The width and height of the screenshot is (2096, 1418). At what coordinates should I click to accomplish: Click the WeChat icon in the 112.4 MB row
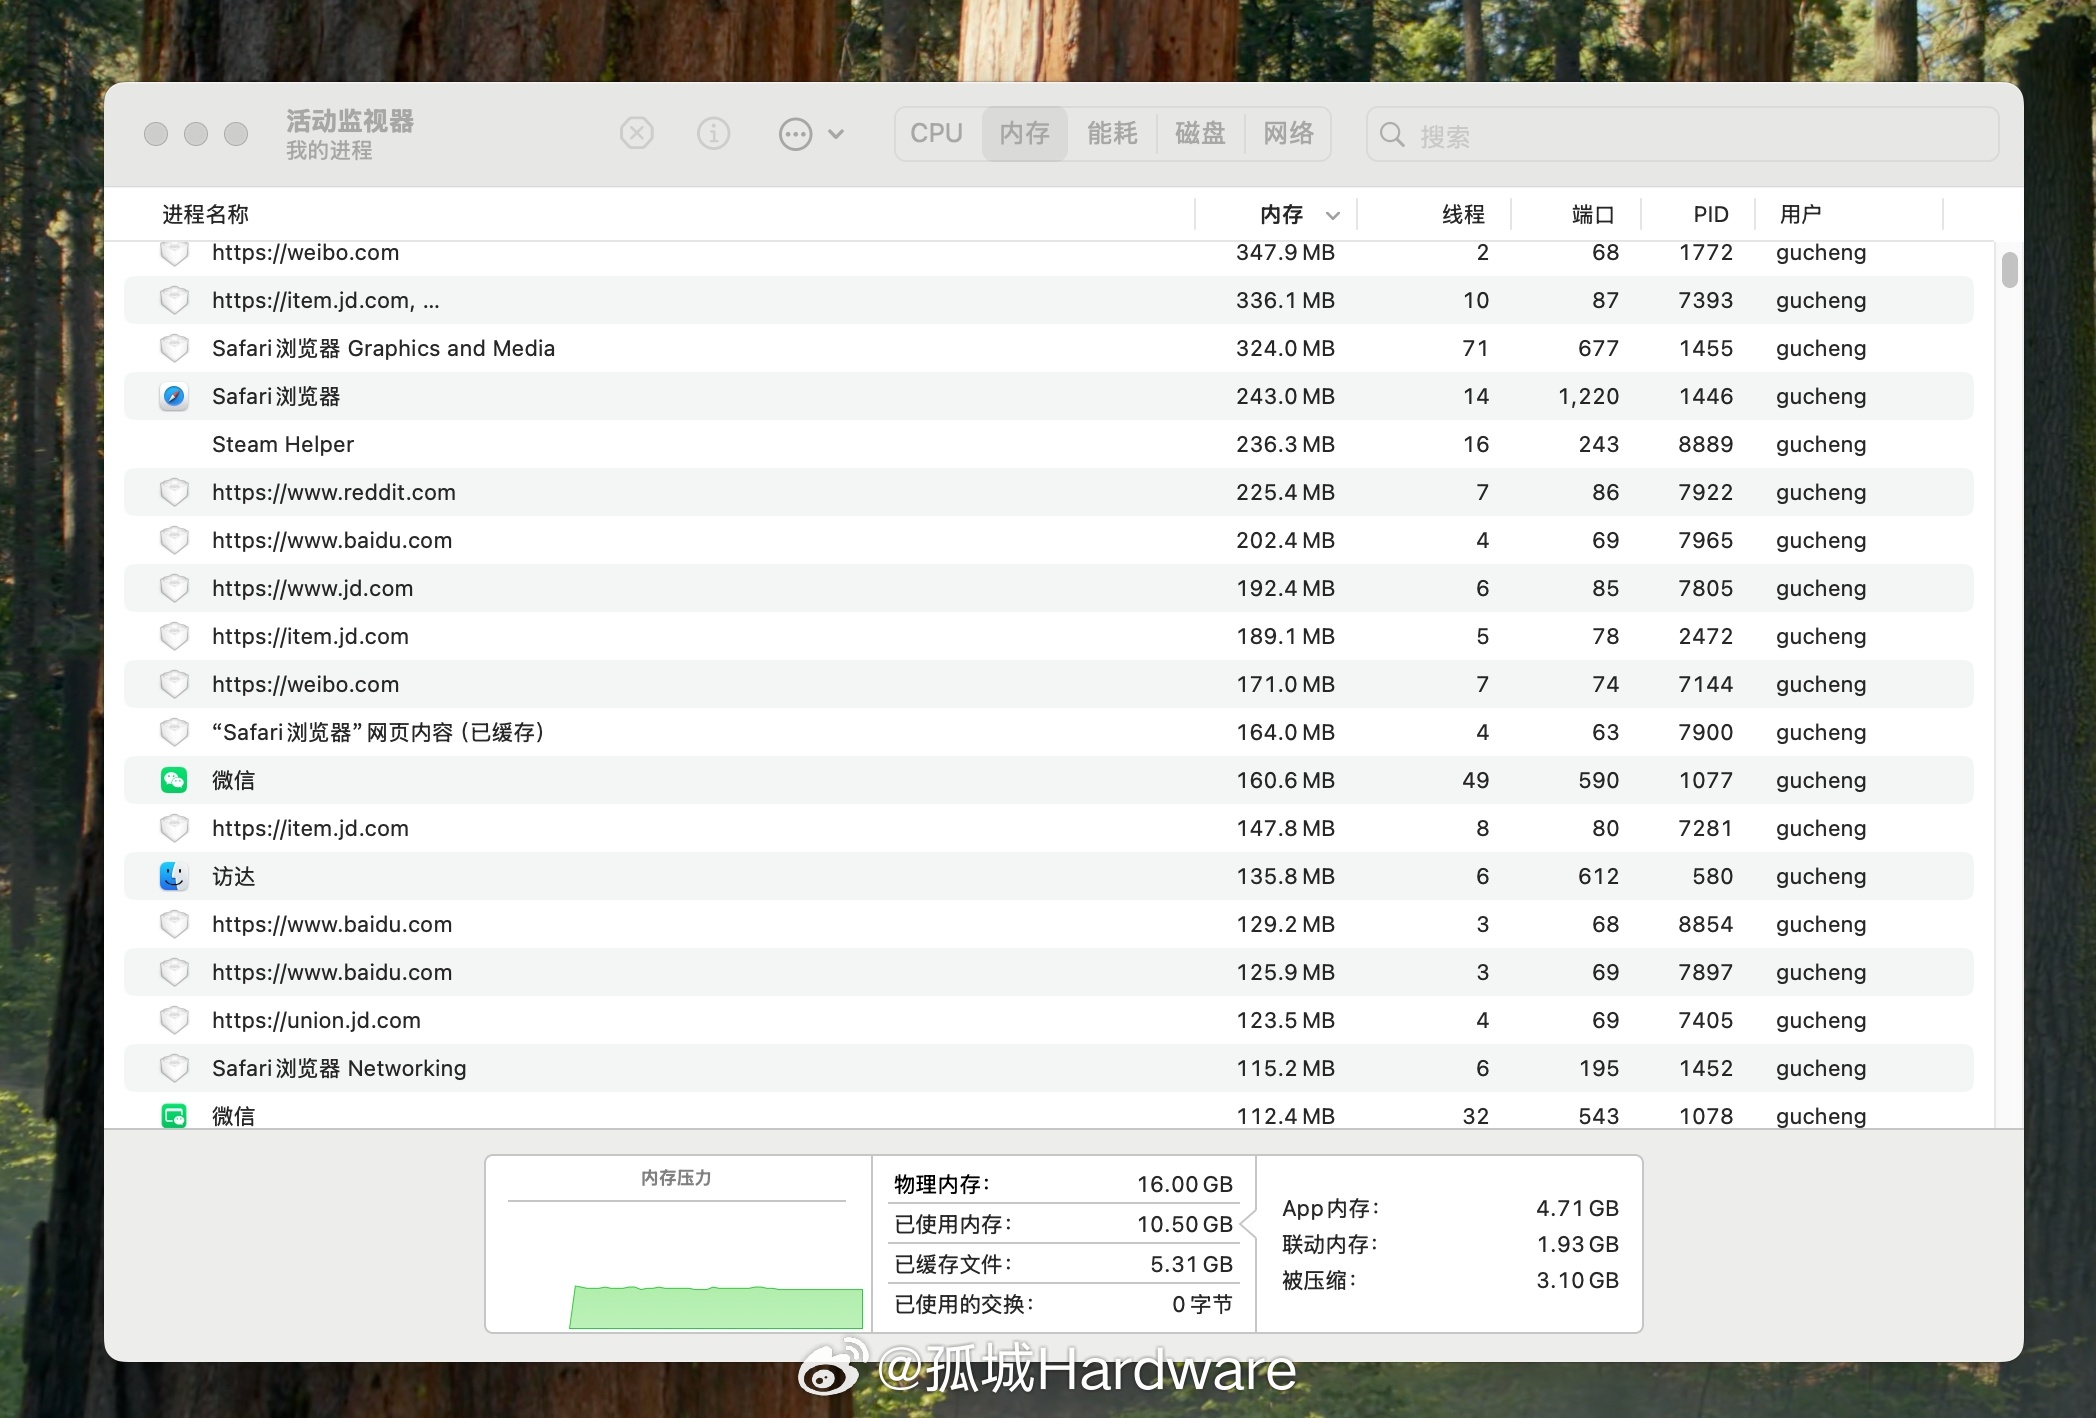click(174, 1115)
